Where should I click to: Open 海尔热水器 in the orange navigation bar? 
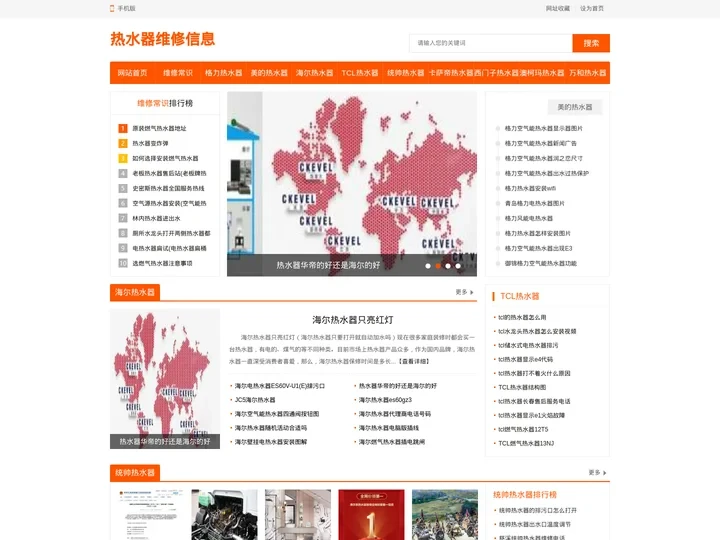314,73
